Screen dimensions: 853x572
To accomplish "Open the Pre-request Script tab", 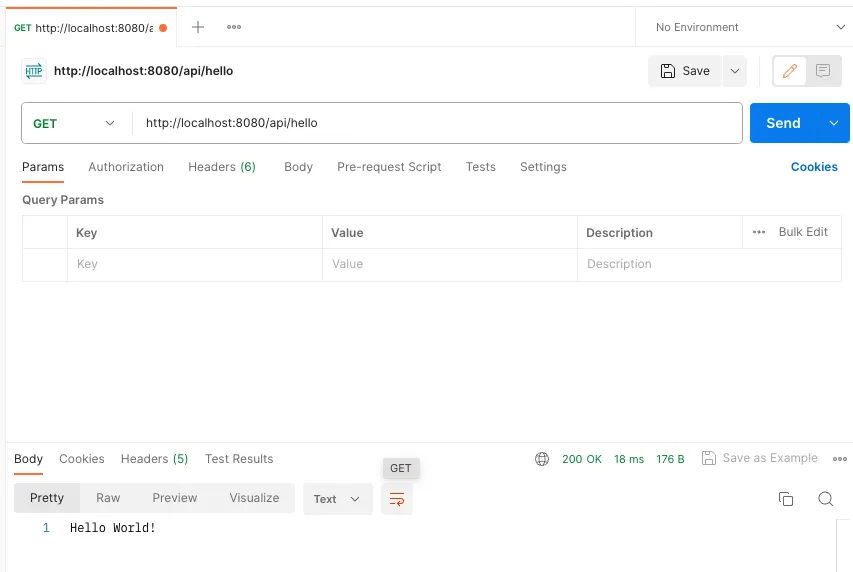I will (x=389, y=167).
